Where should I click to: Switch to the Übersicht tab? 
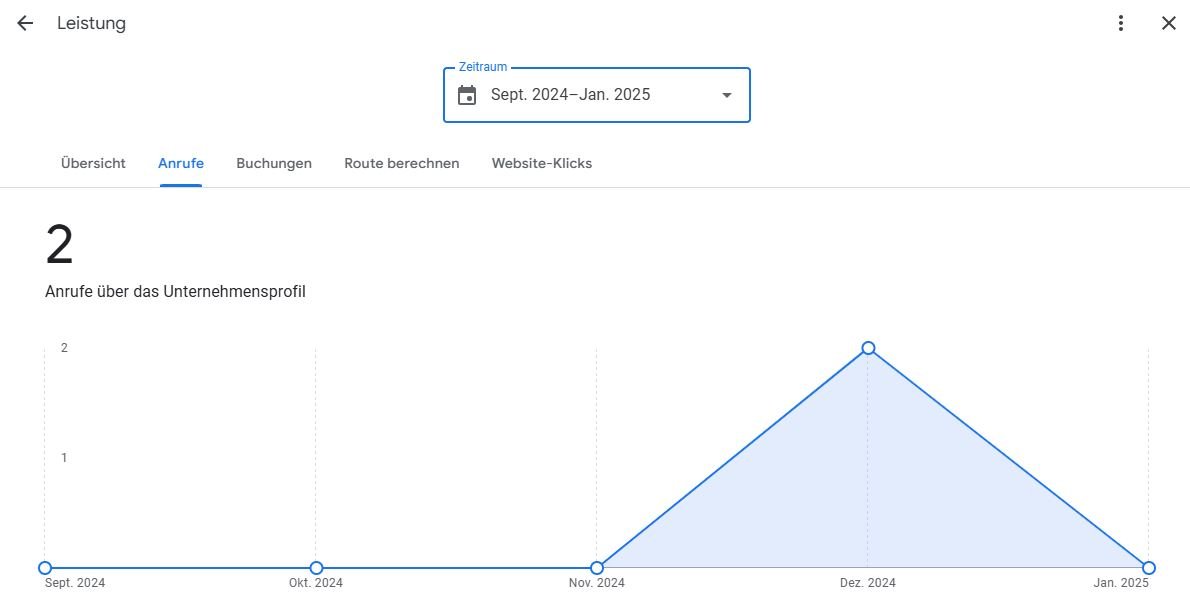tap(93, 163)
